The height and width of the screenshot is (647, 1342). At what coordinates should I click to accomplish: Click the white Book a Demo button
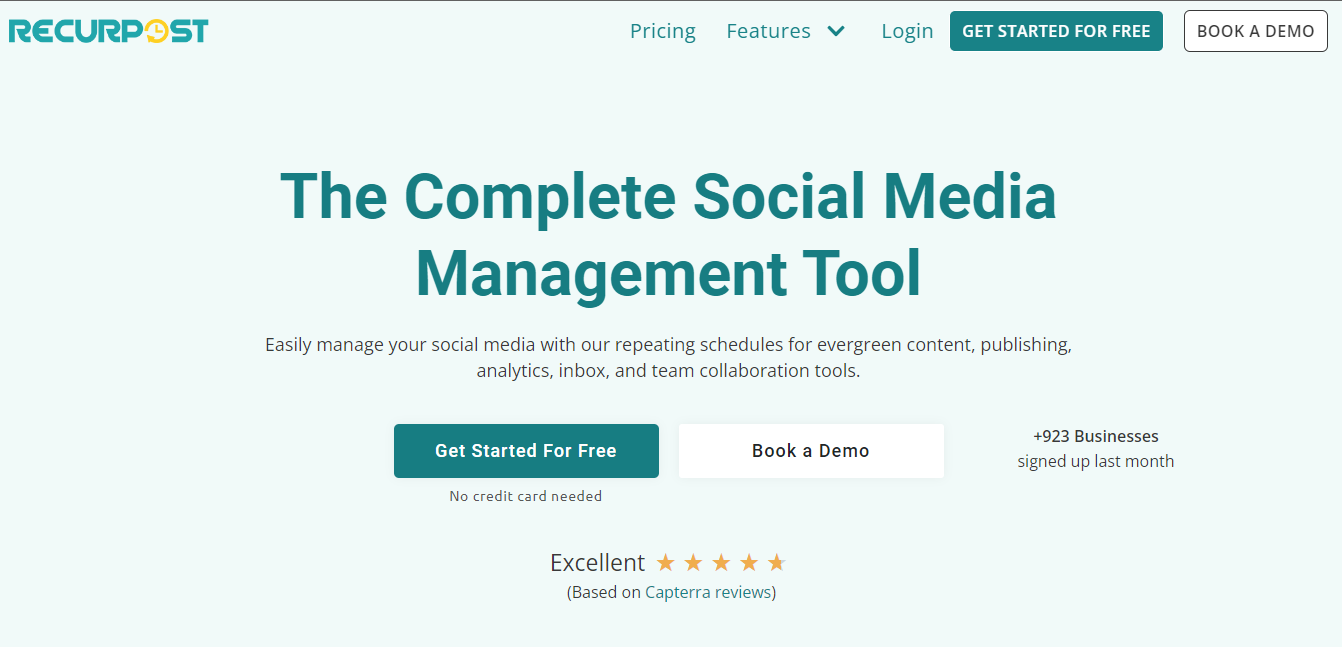point(811,451)
